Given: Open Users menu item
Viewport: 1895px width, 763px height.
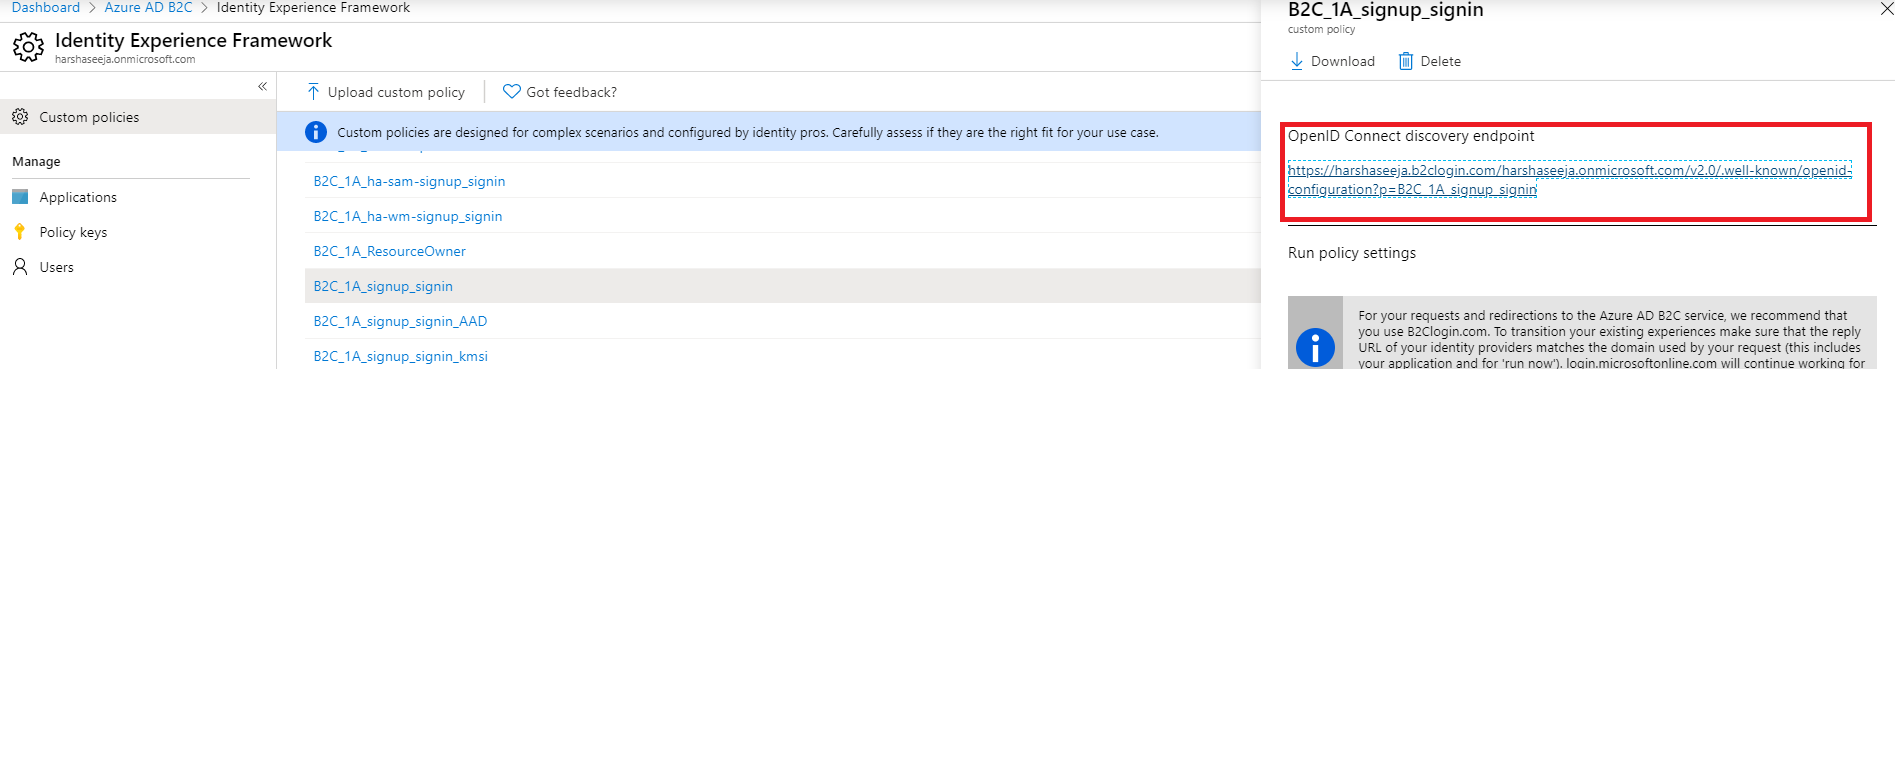Looking at the screenshot, I should 56,267.
